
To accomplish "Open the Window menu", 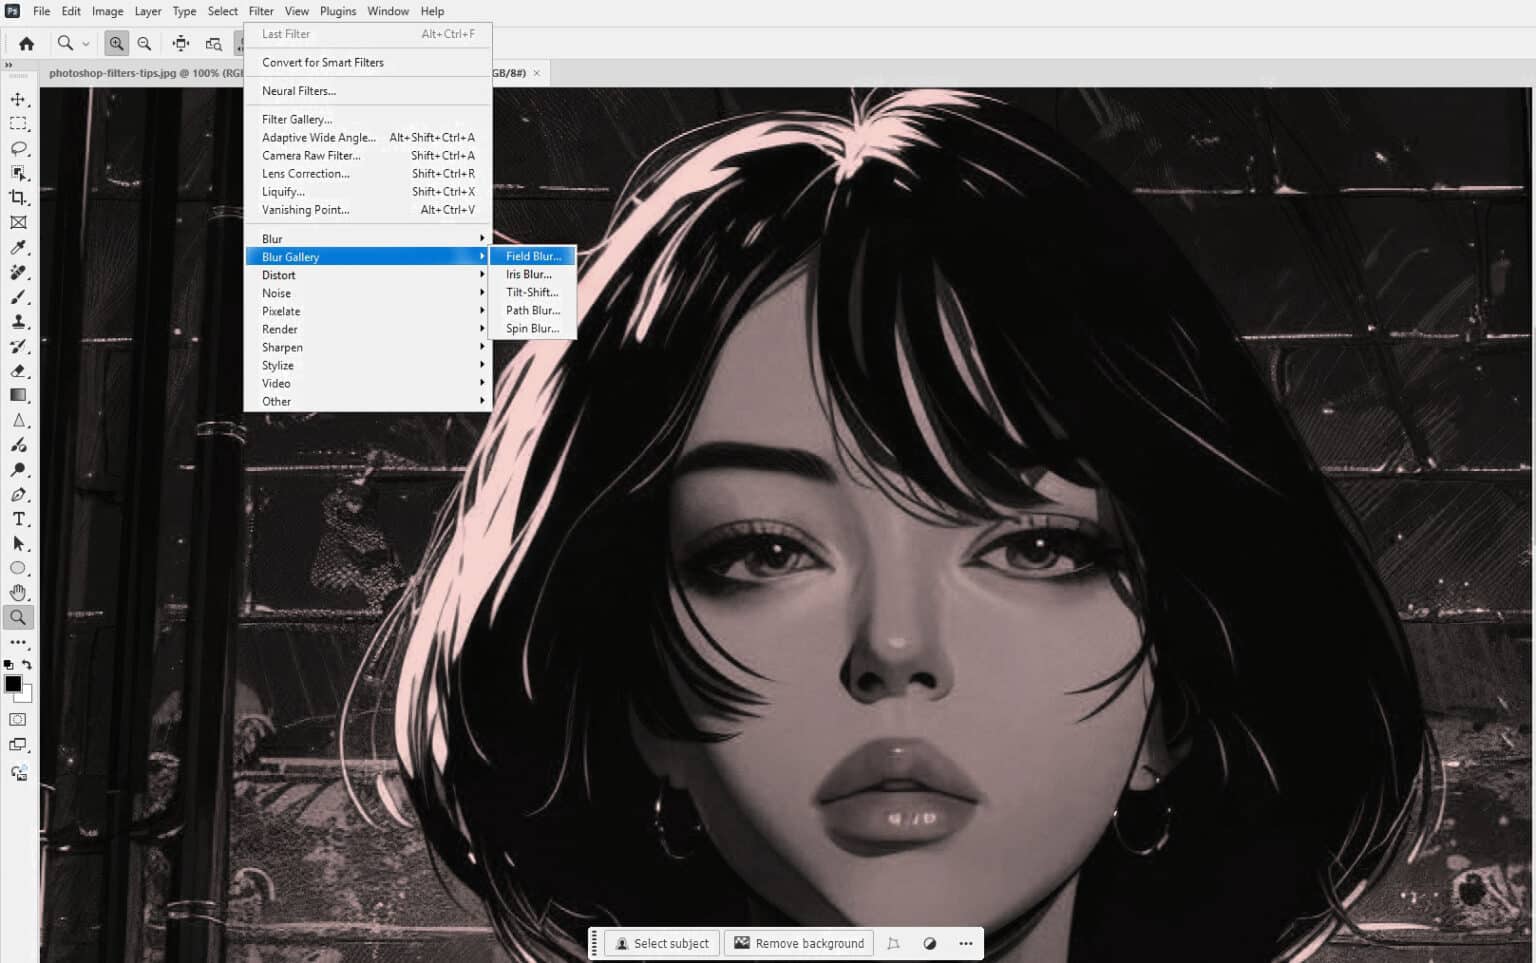I will click(387, 11).
